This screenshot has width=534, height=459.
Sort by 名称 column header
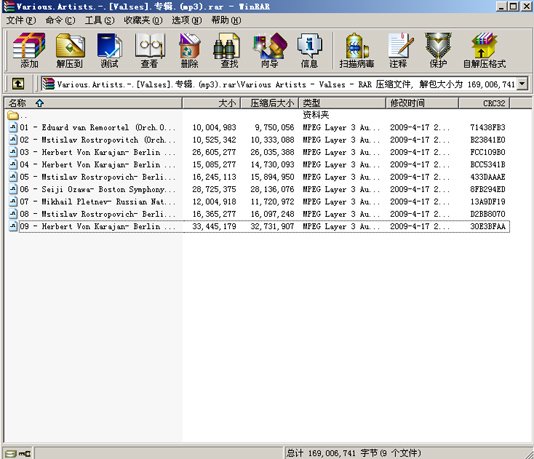point(93,103)
